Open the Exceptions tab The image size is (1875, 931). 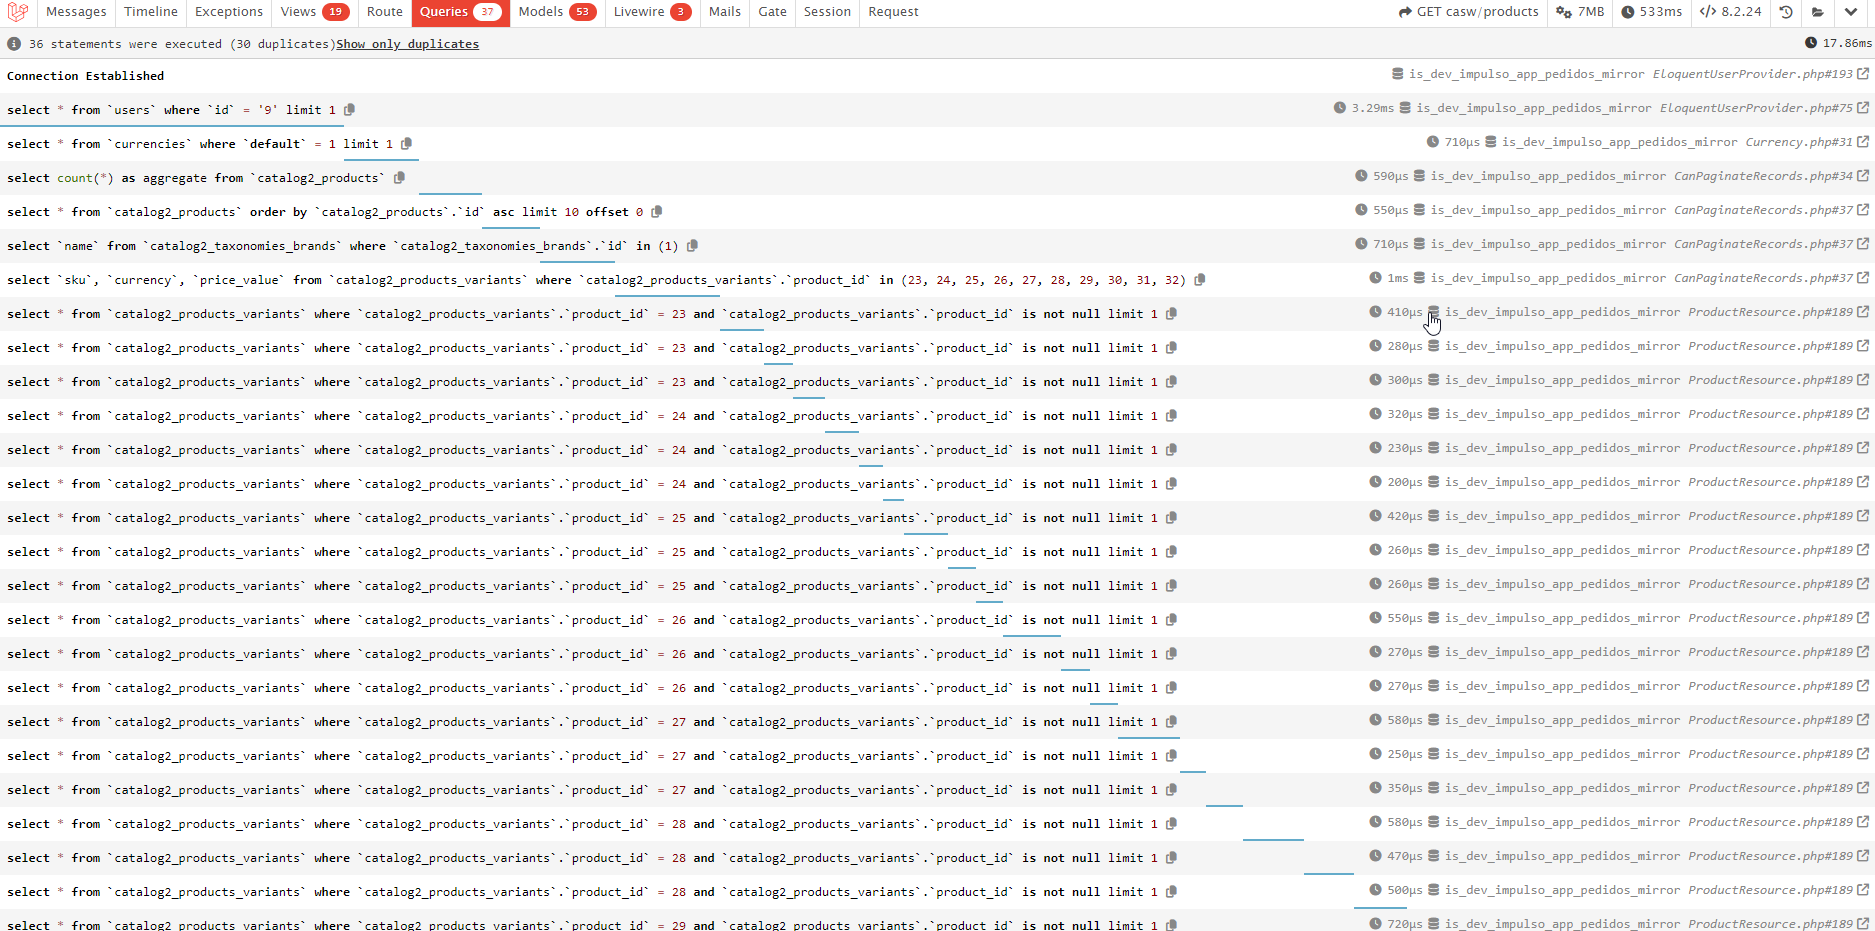point(229,12)
